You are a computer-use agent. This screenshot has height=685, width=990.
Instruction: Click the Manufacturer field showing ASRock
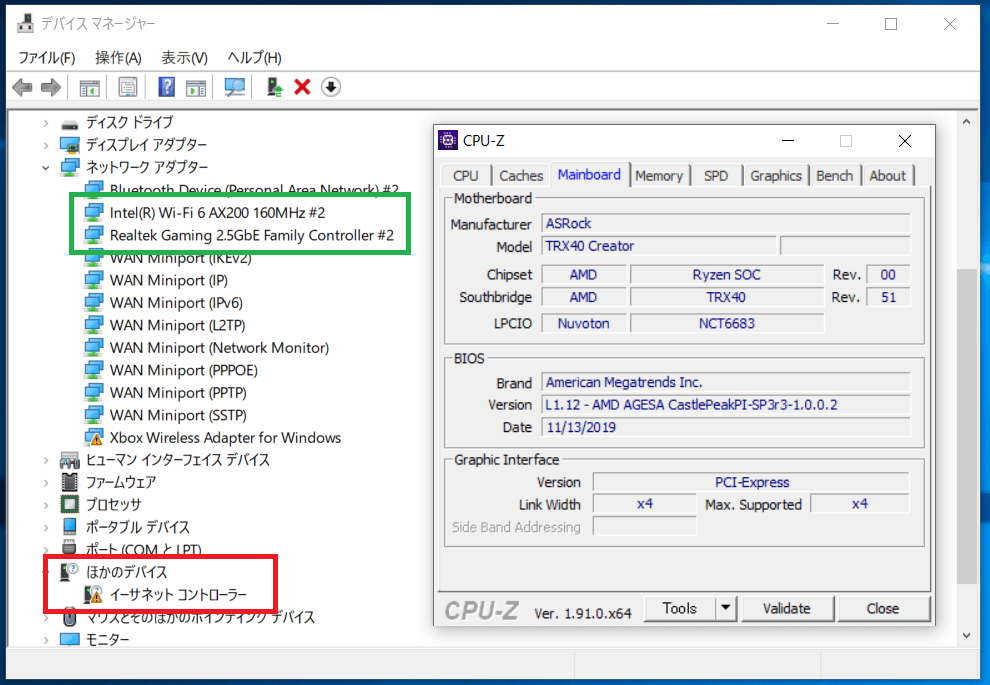click(725, 223)
